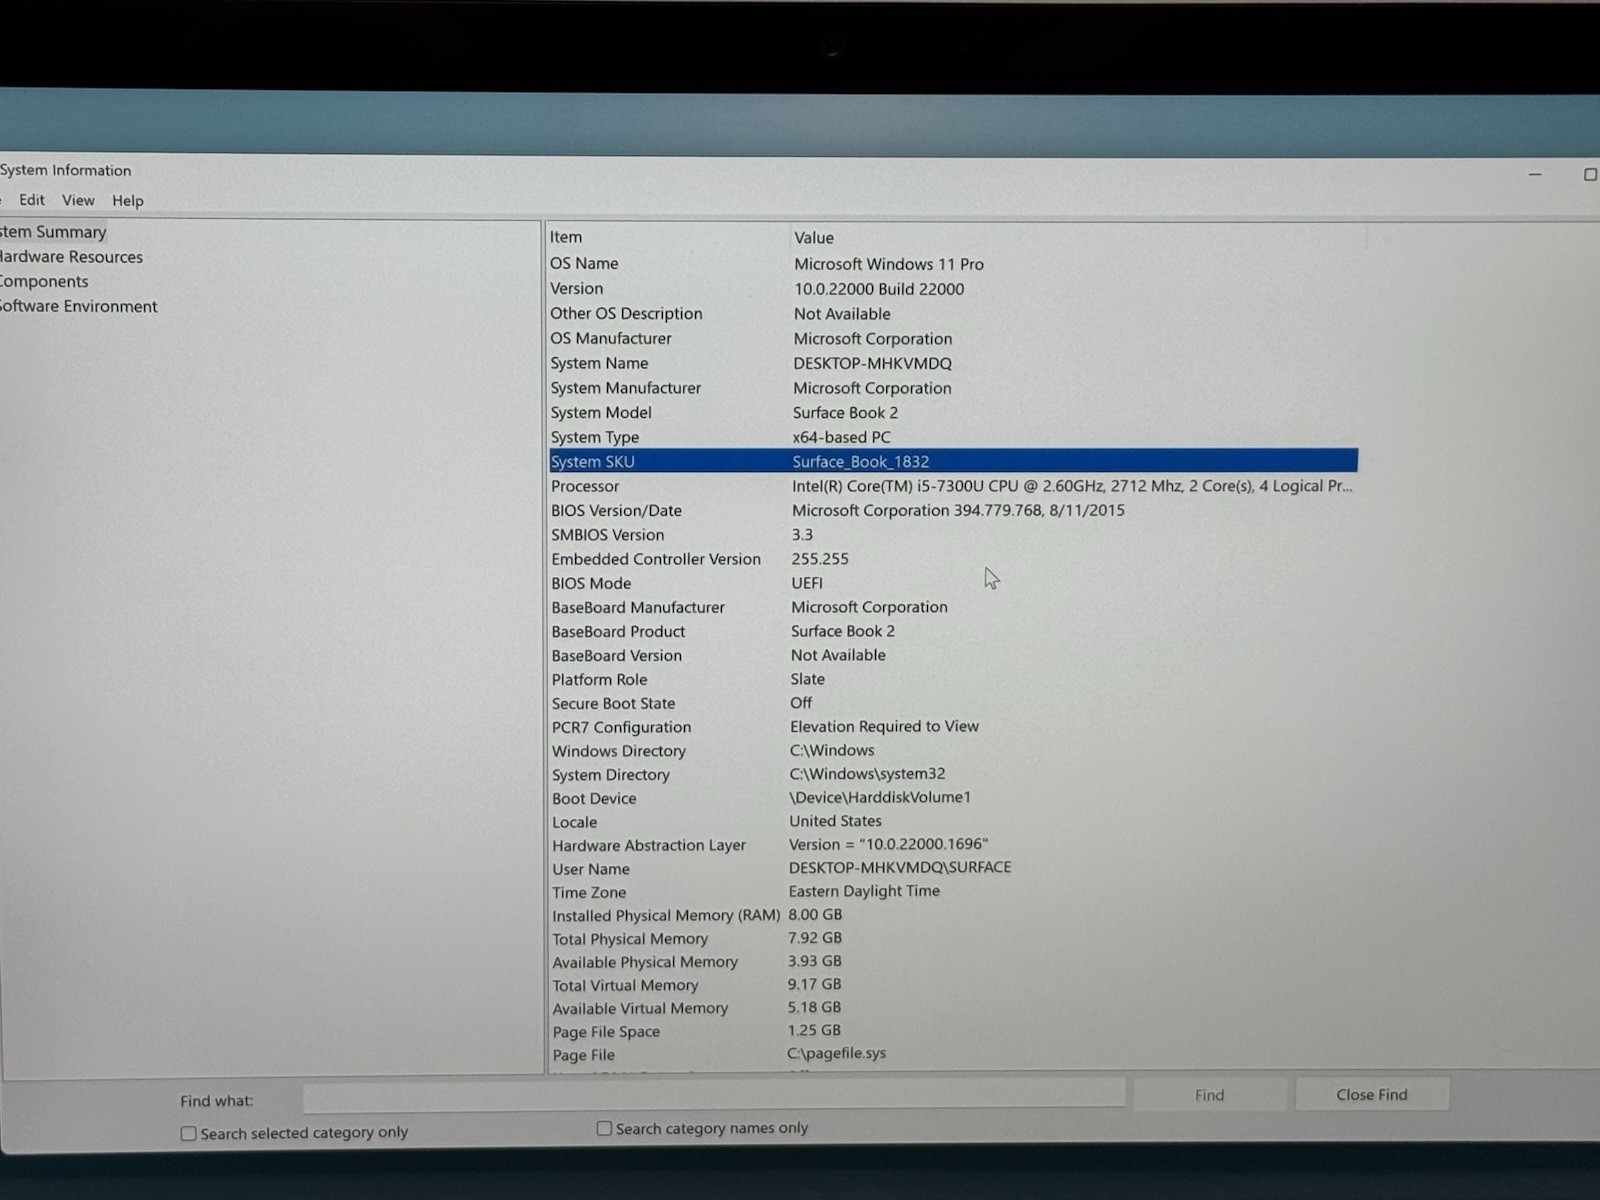Image resolution: width=1600 pixels, height=1200 pixels.
Task: Select the Page File row
Action: tap(953, 1054)
